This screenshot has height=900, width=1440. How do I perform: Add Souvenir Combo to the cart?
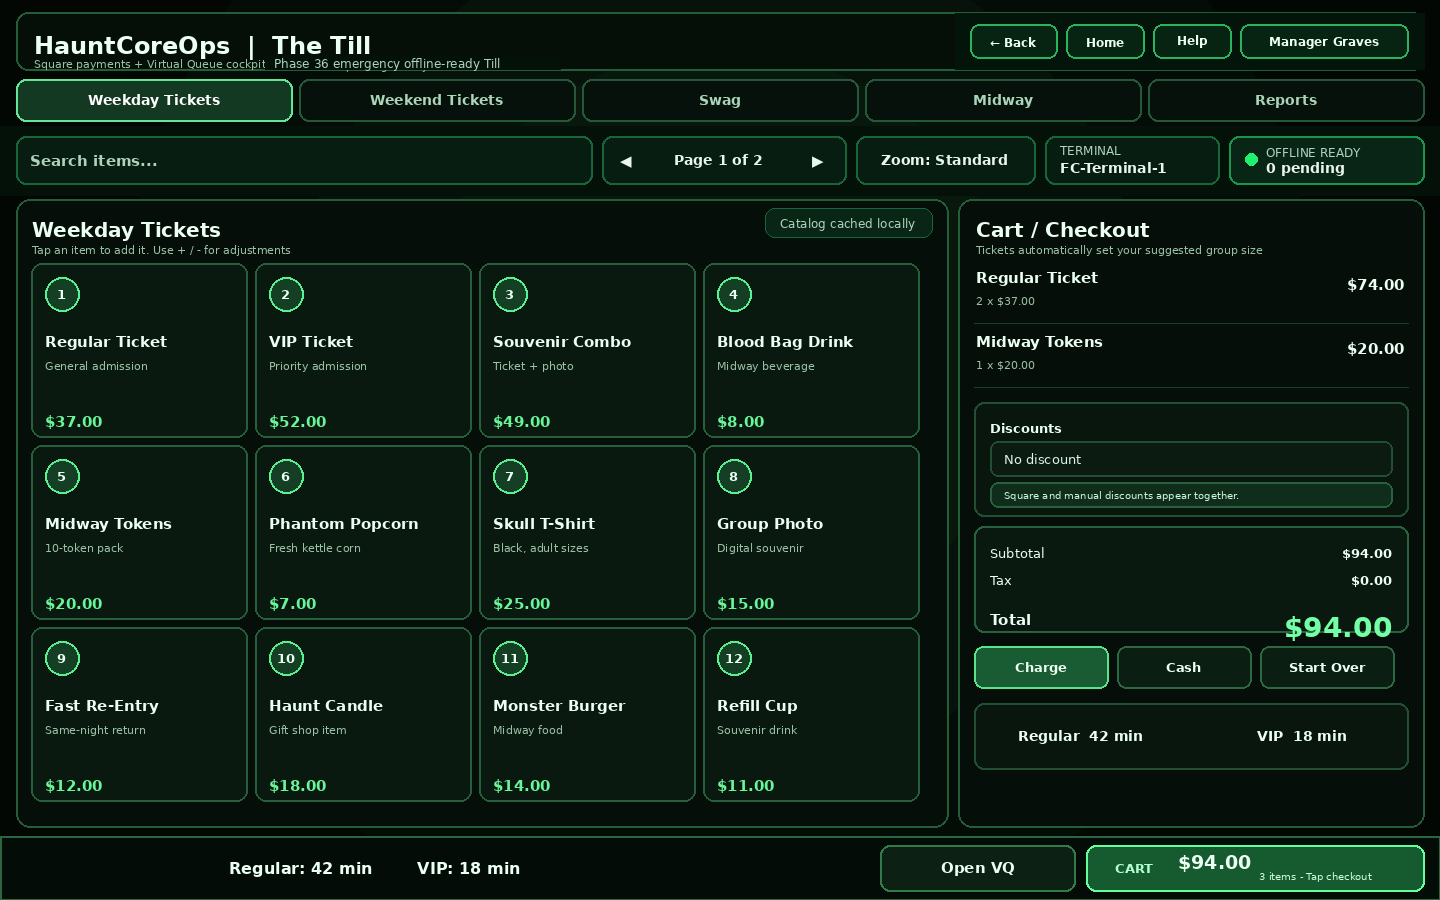pyautogui.click(x=588, y=350)
